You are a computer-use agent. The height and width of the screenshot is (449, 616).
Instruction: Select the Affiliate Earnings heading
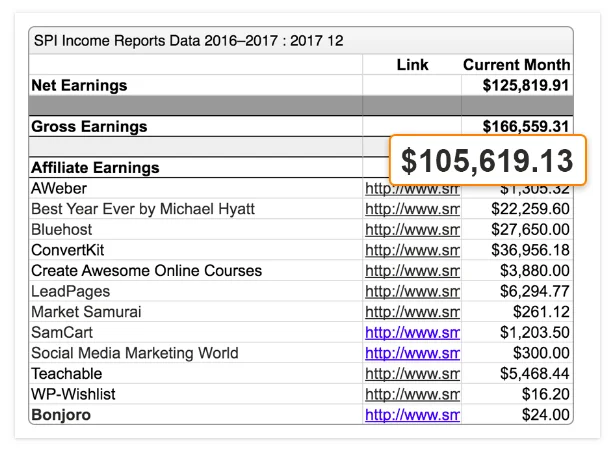coord(95,168)
